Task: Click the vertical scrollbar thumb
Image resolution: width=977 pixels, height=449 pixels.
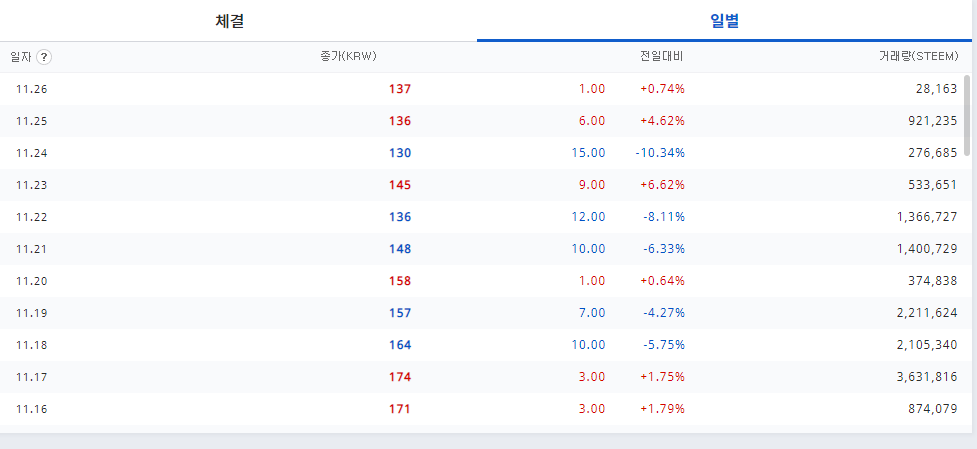Action: 967,115
